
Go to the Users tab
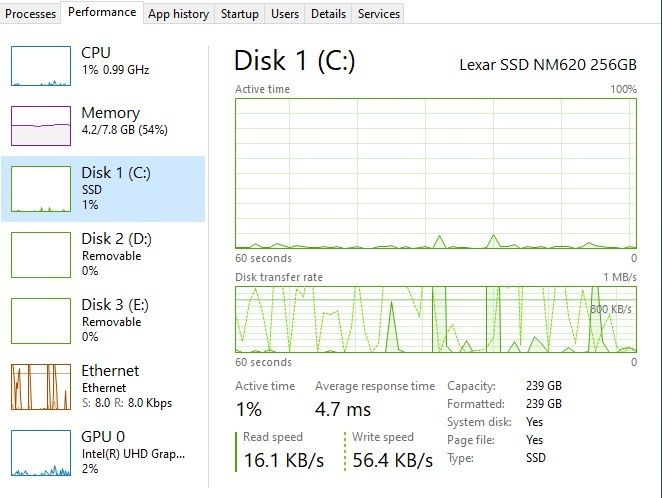coord(285,14)
